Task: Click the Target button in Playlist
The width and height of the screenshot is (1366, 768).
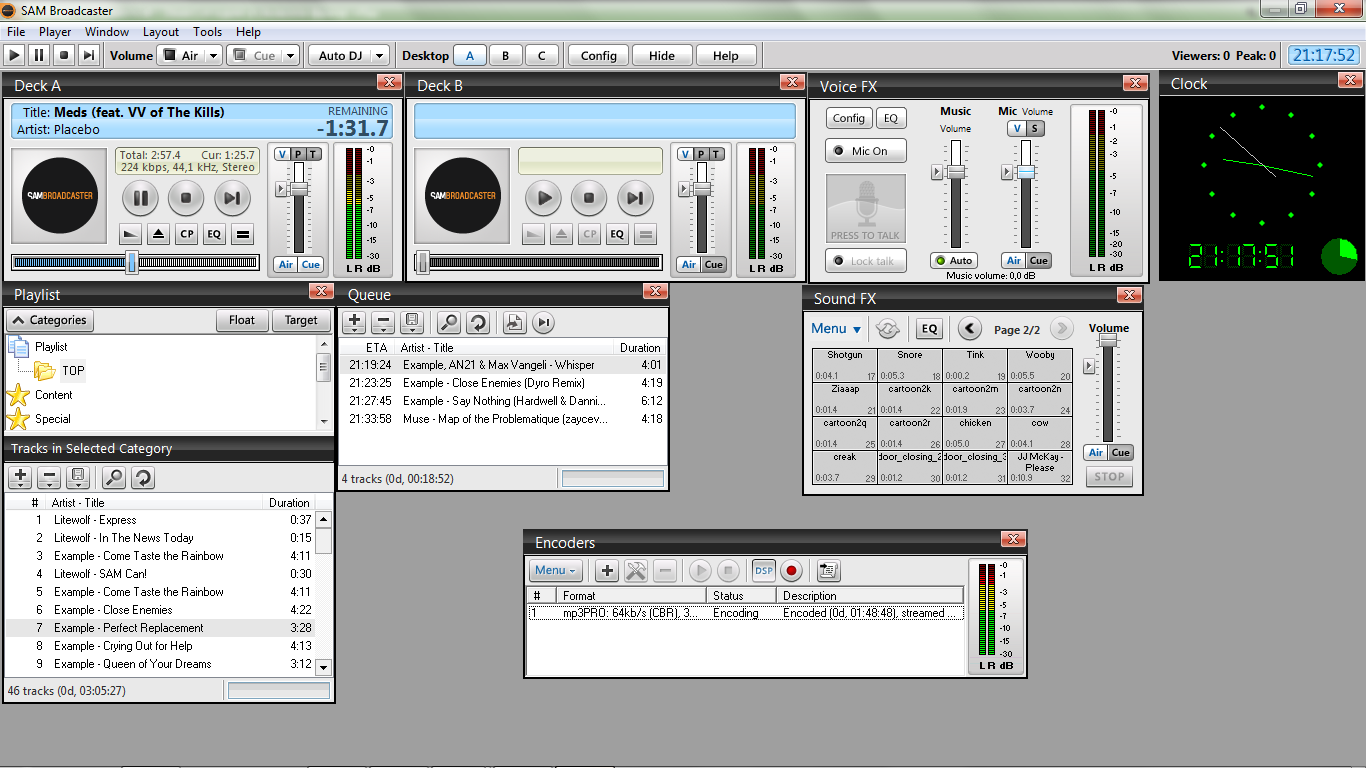Action: tap(301, 320)
